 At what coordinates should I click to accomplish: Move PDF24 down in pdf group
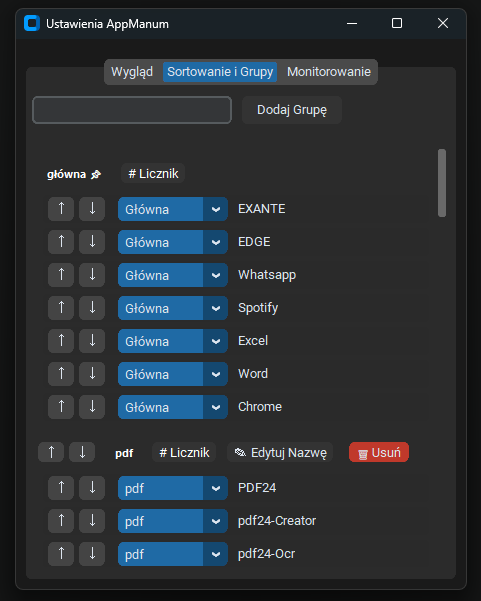click(x=92, y=488)
